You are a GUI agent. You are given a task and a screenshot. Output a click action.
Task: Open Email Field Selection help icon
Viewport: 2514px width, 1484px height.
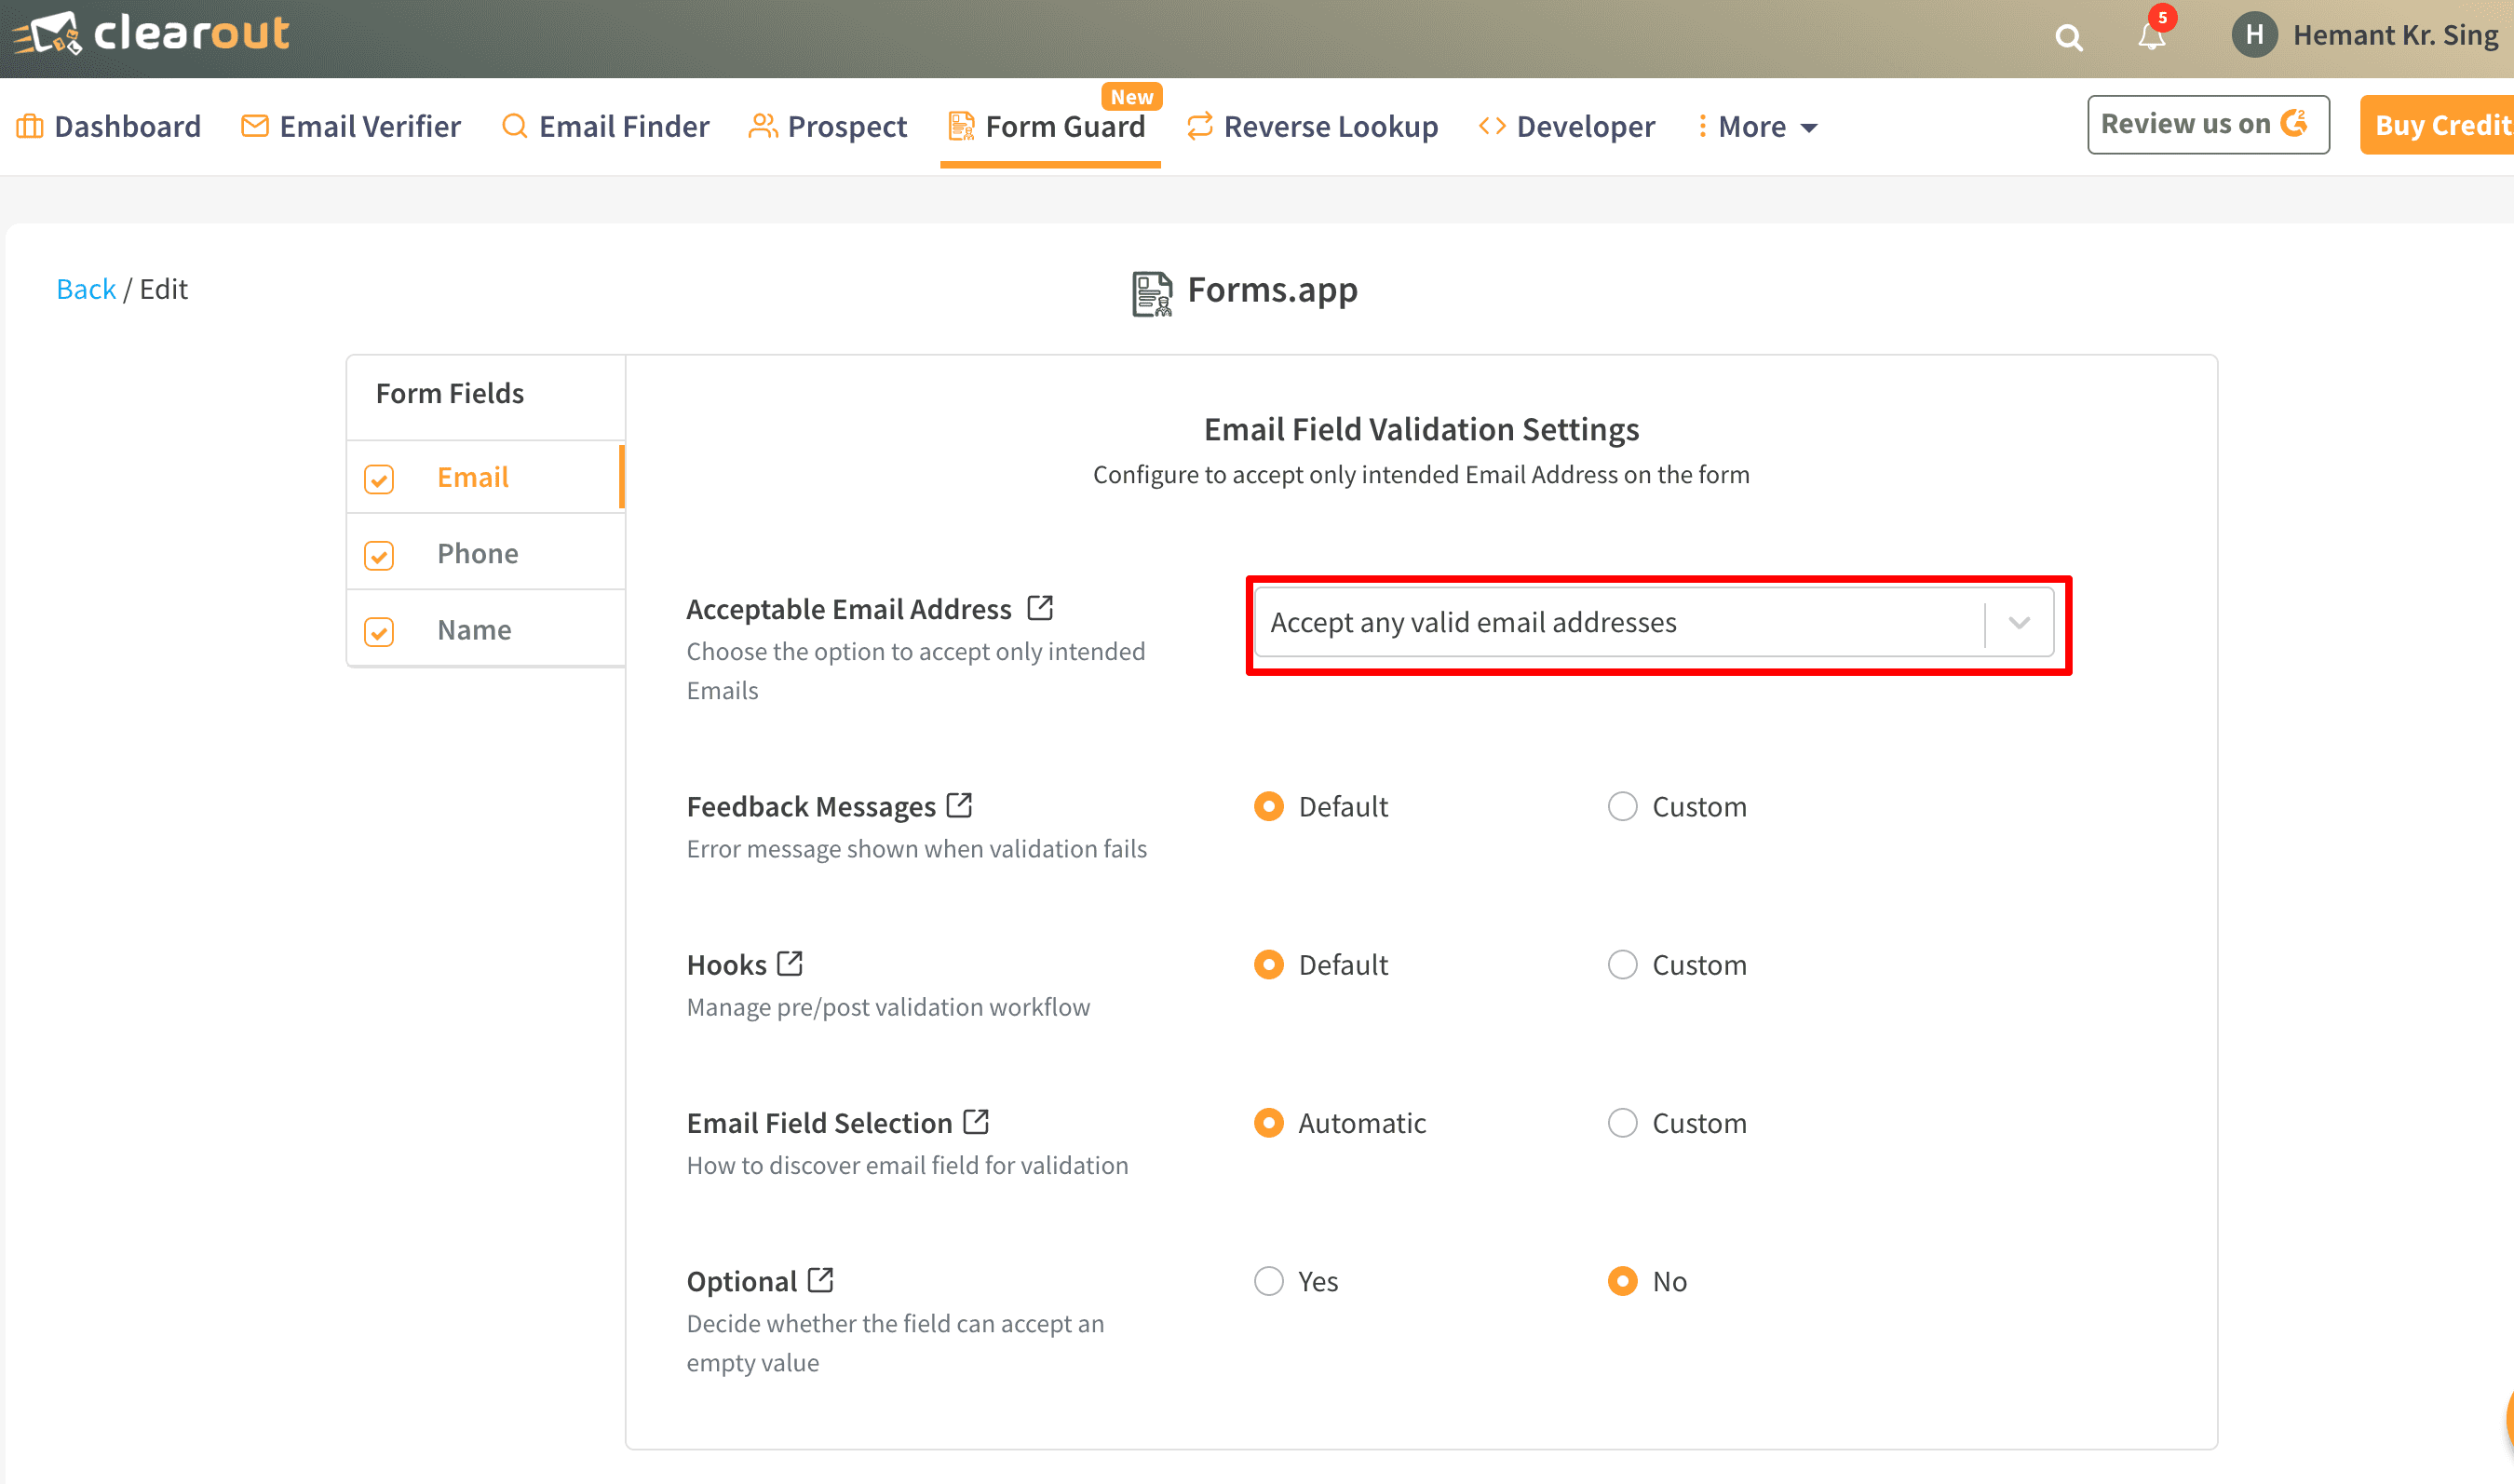976,1122
